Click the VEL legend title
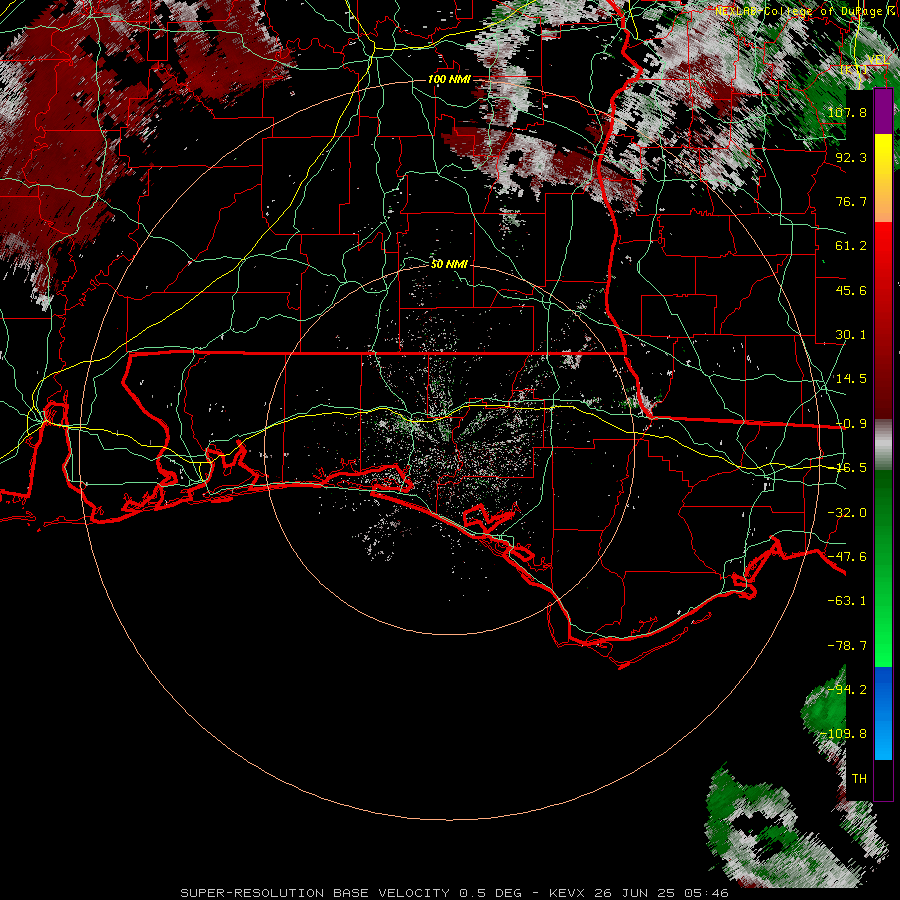 [878, 60]
